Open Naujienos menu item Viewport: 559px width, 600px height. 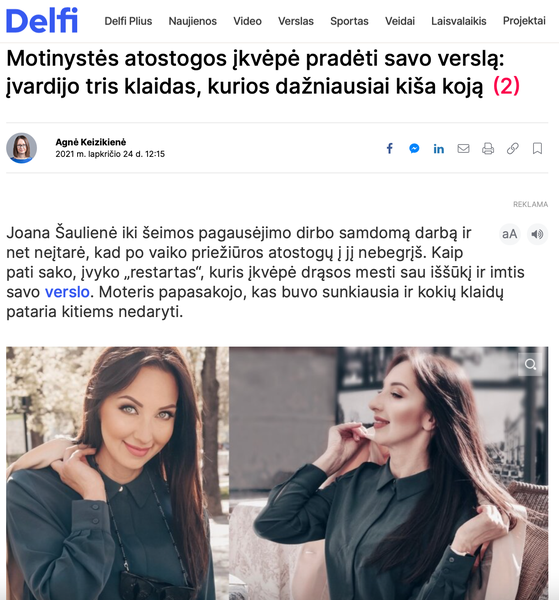pyautogui.click(x=192, y=21)
